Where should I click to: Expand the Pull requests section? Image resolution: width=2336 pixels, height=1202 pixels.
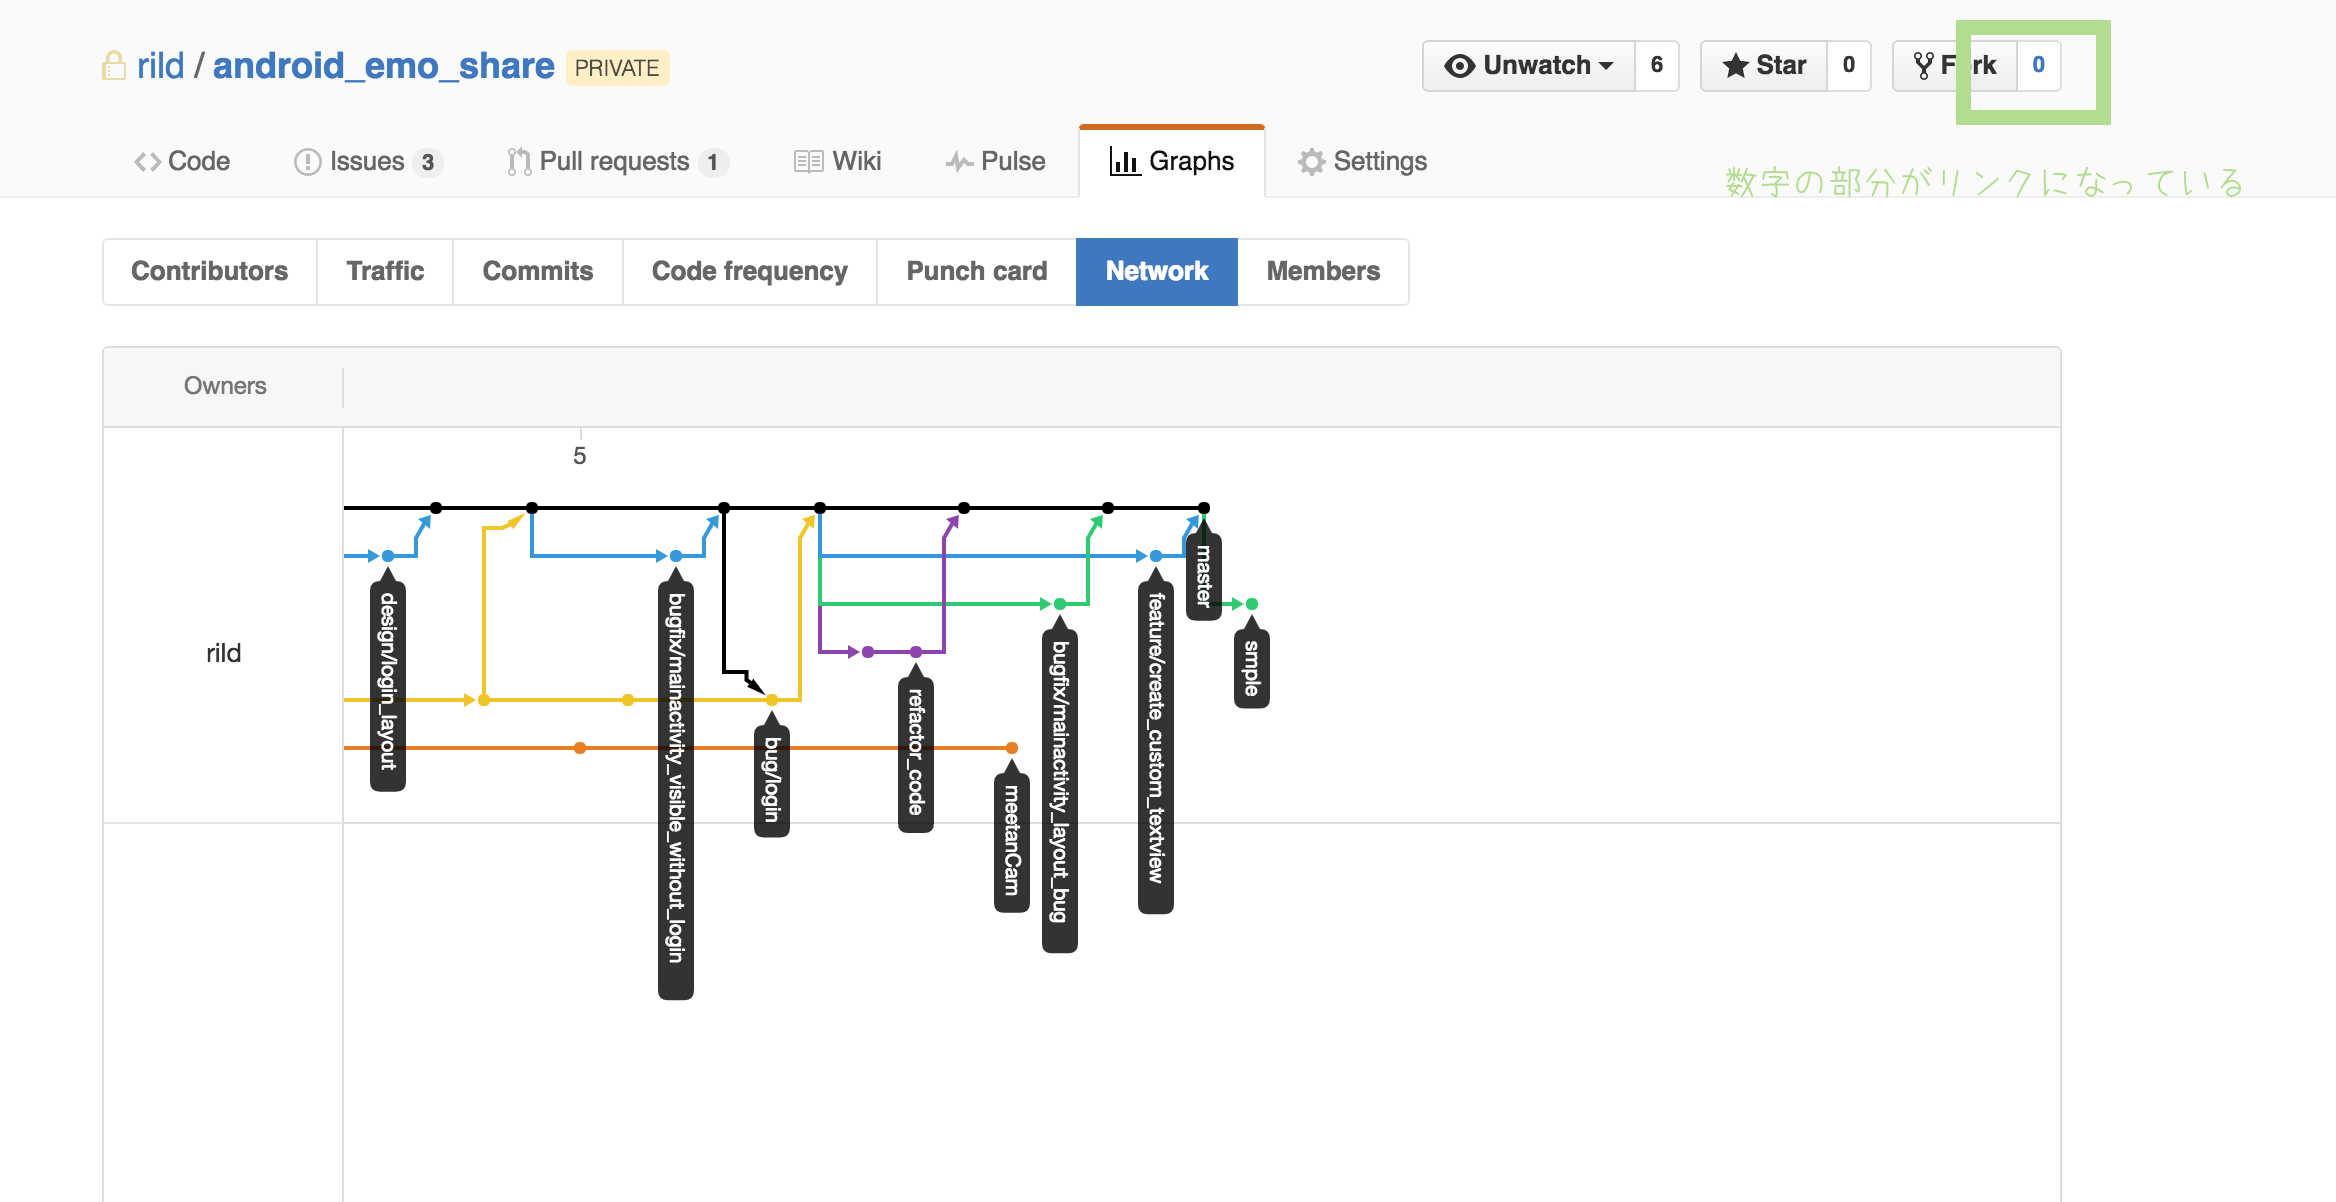coord(613,161)
